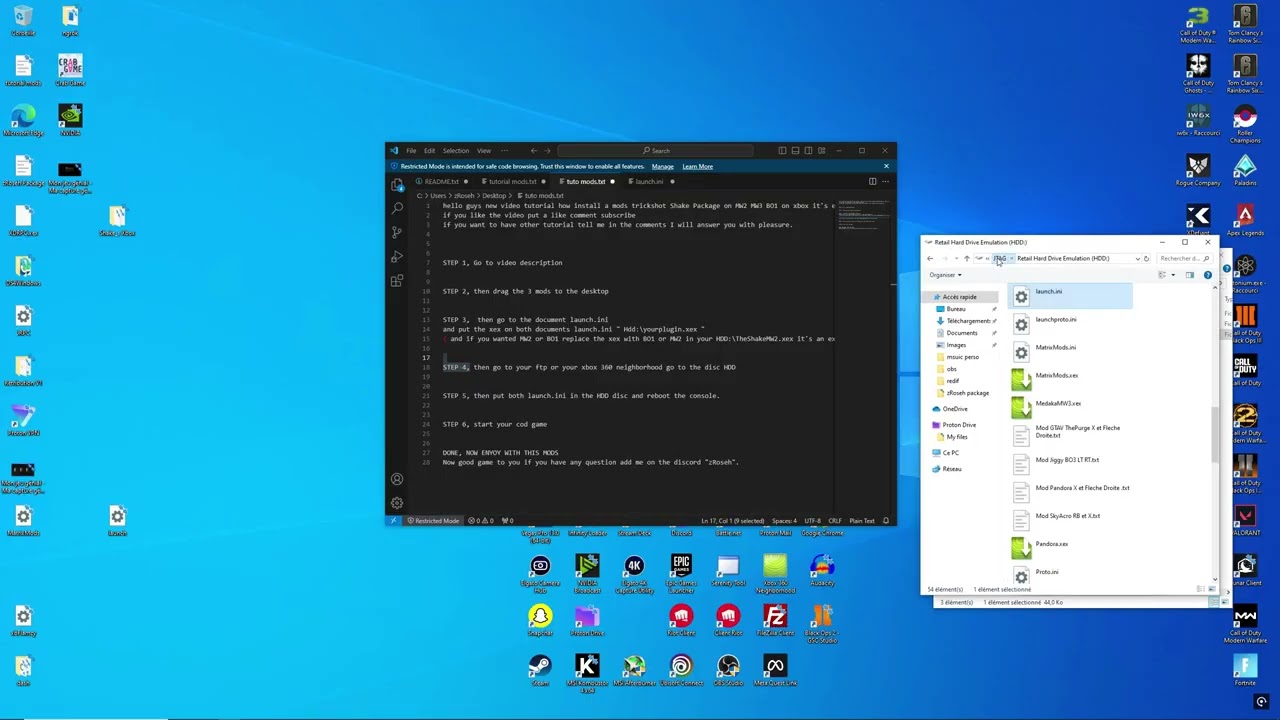Click Manage link in restricted mode banner
Image resolution: width=1280 pixels, height=720 pixels.
(663, 167)
